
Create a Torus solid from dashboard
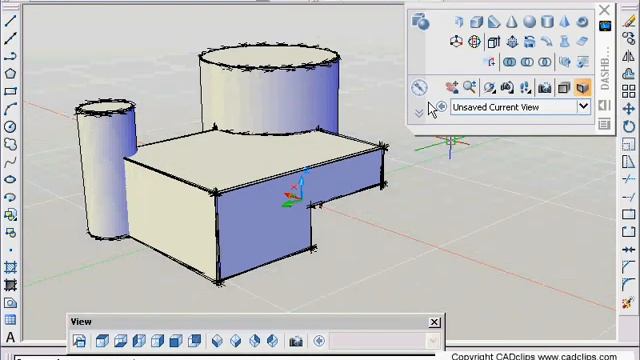582,22
